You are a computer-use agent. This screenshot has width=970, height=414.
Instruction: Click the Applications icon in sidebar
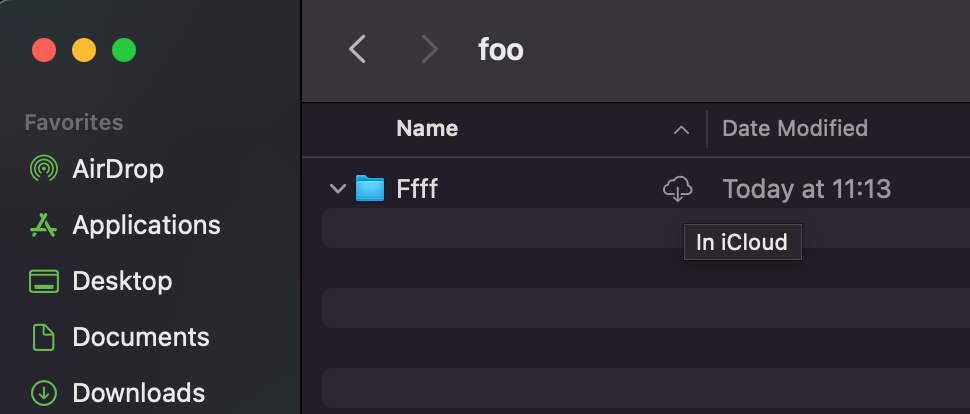tap(43, 225)
